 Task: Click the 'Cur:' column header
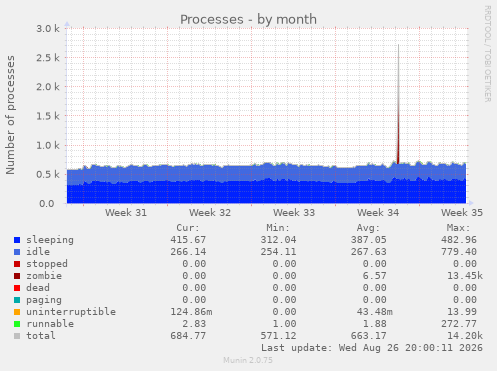[x=188, y=228]
